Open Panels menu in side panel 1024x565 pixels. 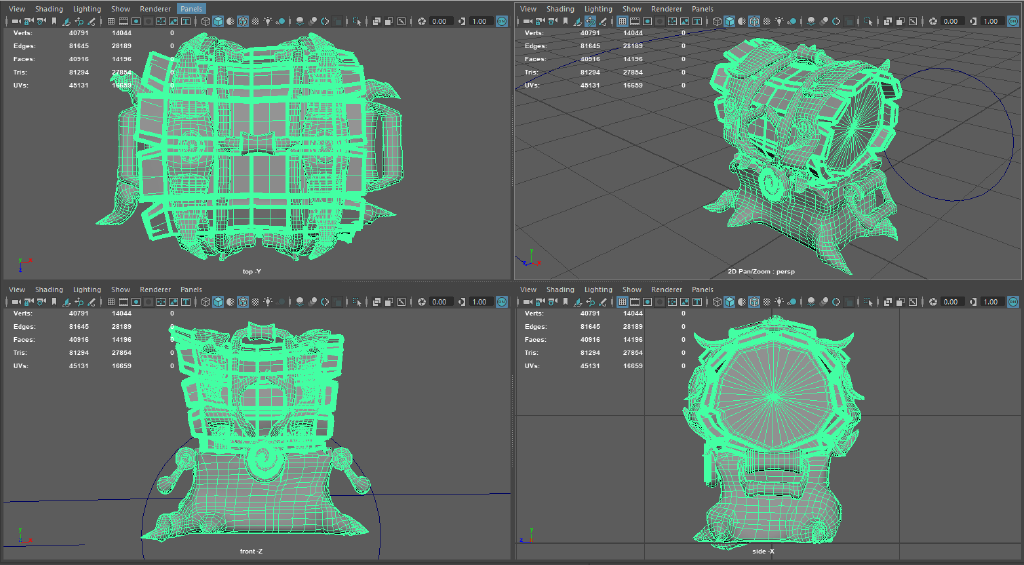pyautogui.click(x=702, y=289)
